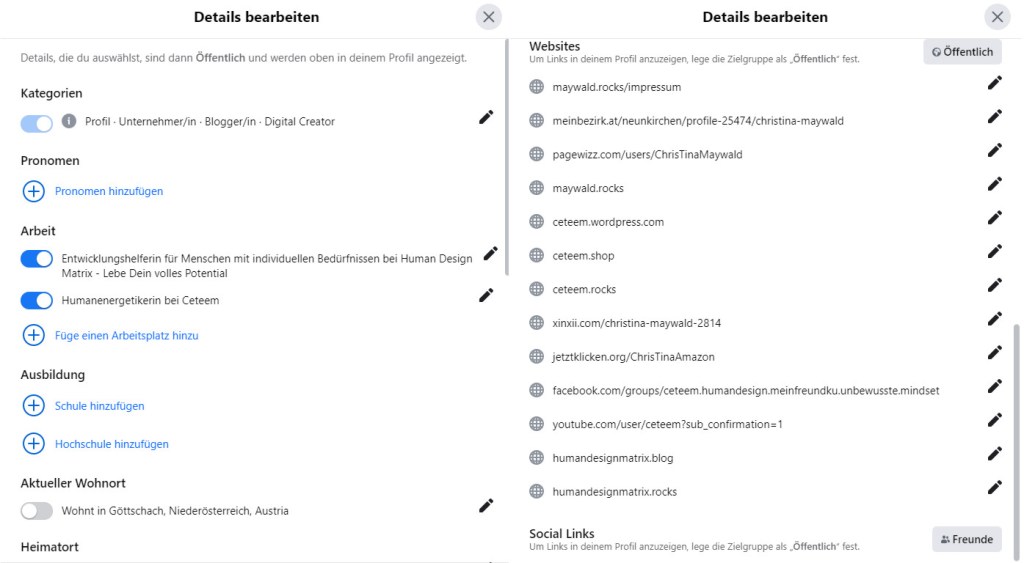Edit the youtube.com/user/ceteem link

pos(994,419)
